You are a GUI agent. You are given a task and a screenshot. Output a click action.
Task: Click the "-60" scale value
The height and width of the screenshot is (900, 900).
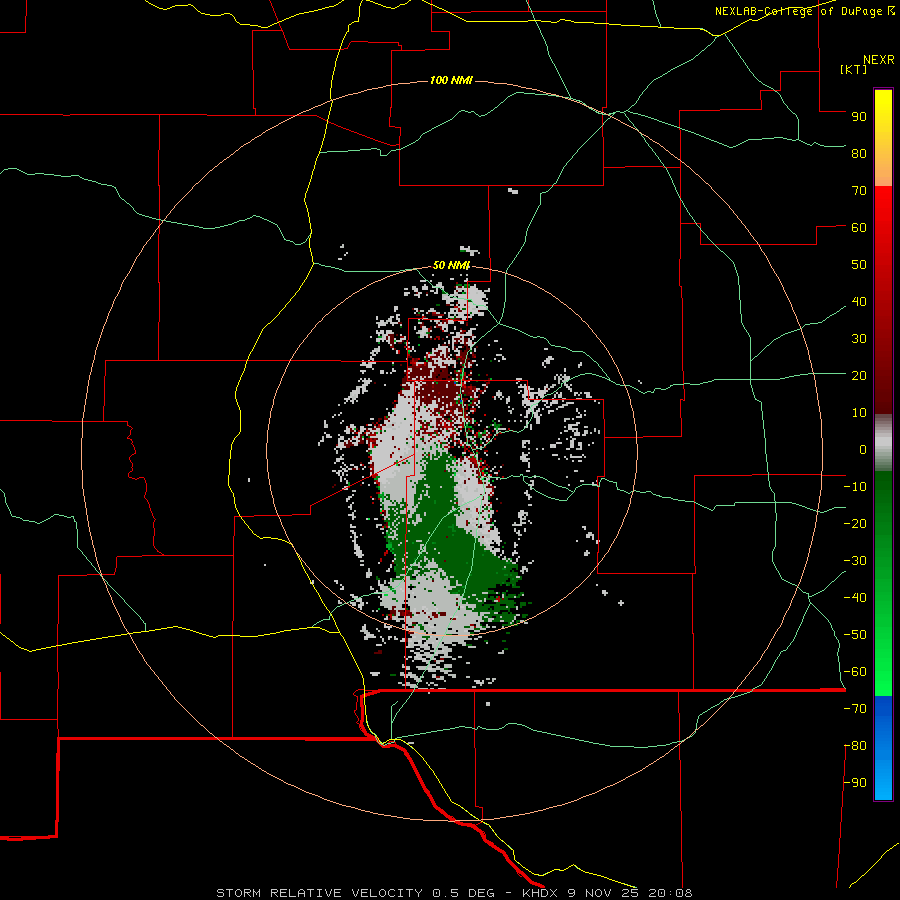click(855, 672)
